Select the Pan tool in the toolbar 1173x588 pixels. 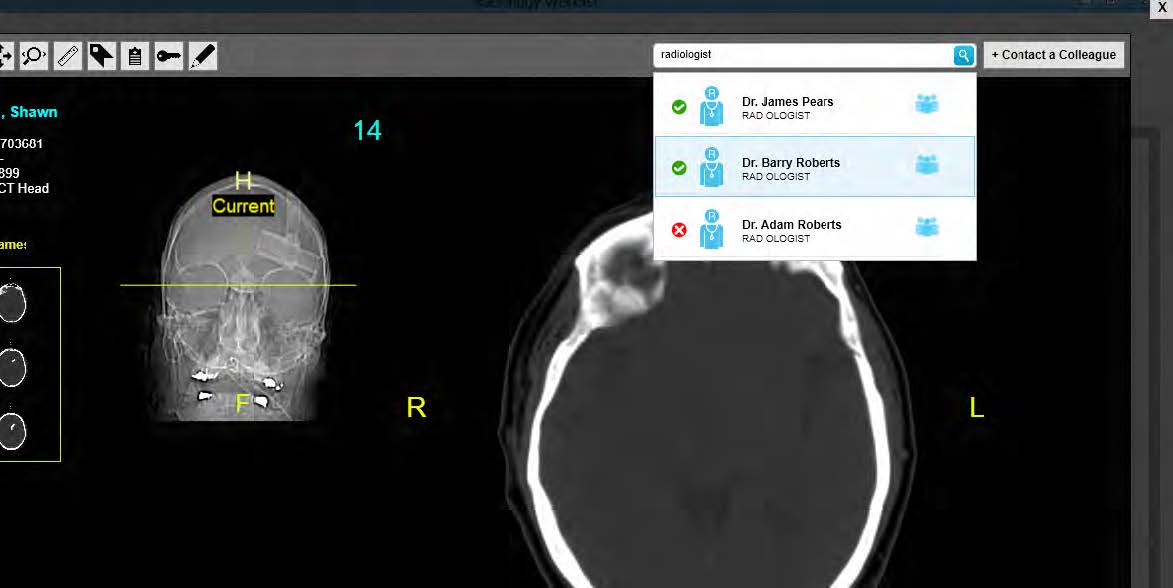(x=8, y=56)
